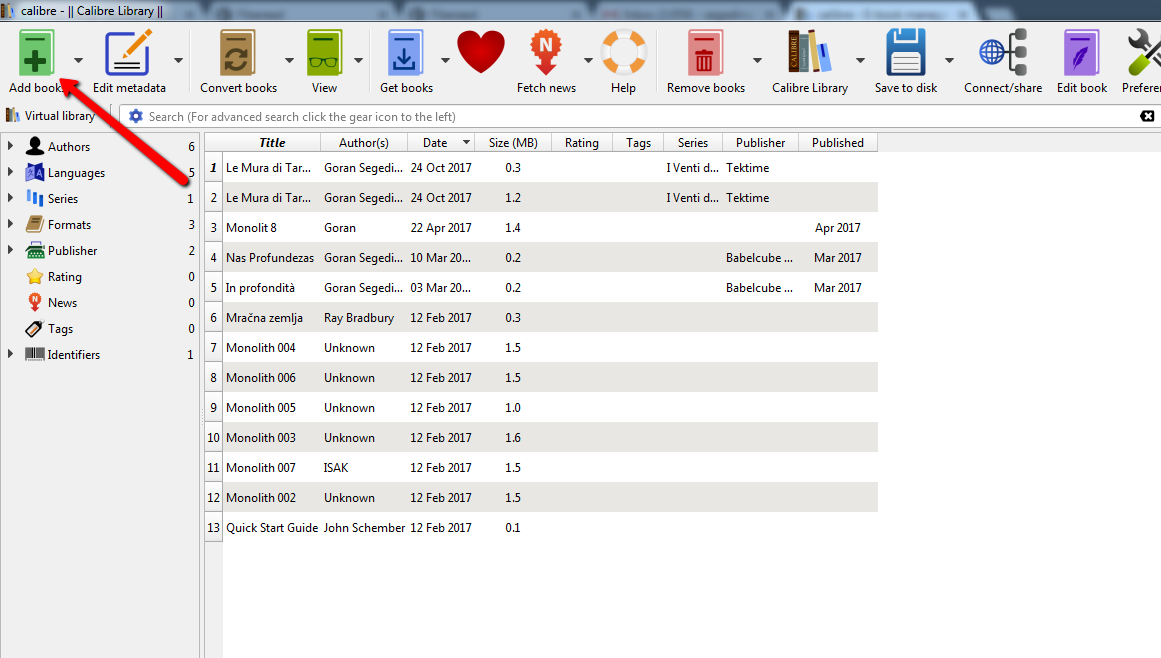The width and height of the screenshot is (1161, 658).
Task: Sort by Publisher column header
Action: pos(760,143)
